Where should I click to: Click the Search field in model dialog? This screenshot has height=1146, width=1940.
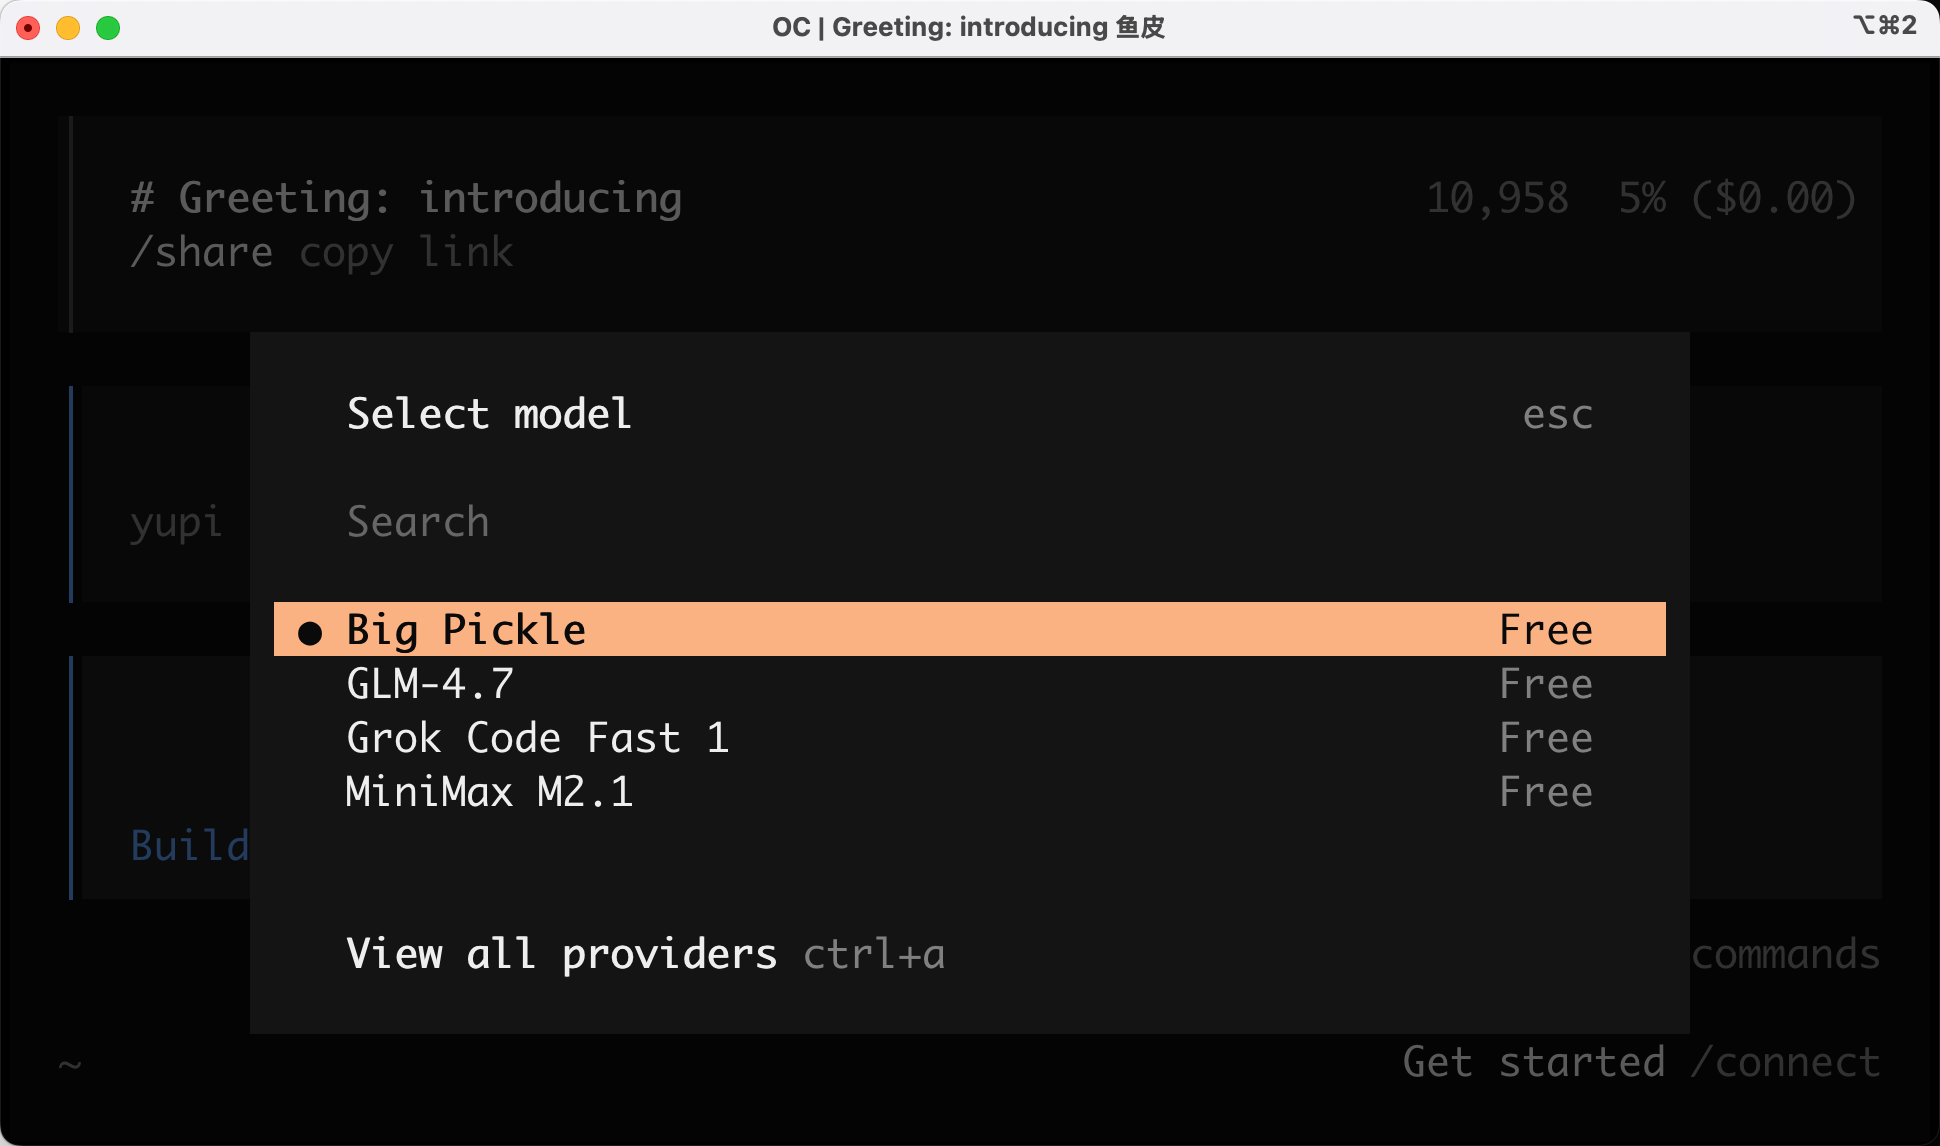pyautogui.click(x=418, y=522)
